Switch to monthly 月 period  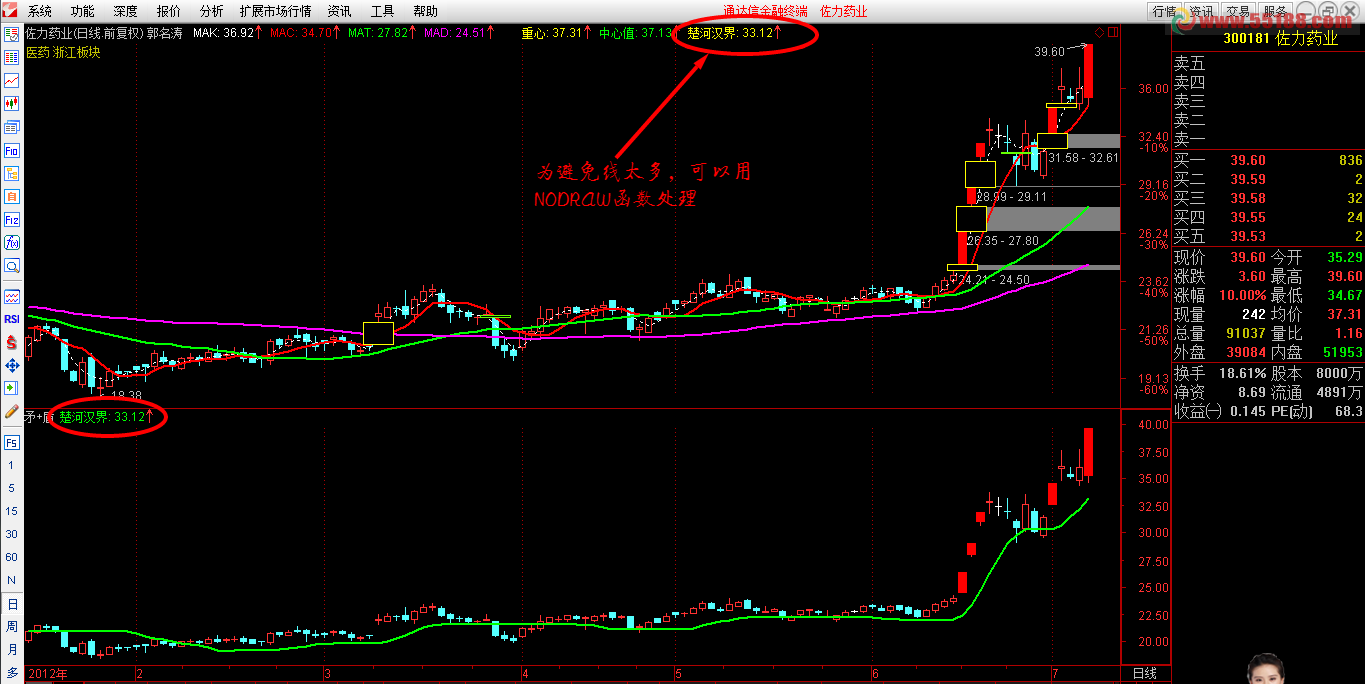point(12,650)
